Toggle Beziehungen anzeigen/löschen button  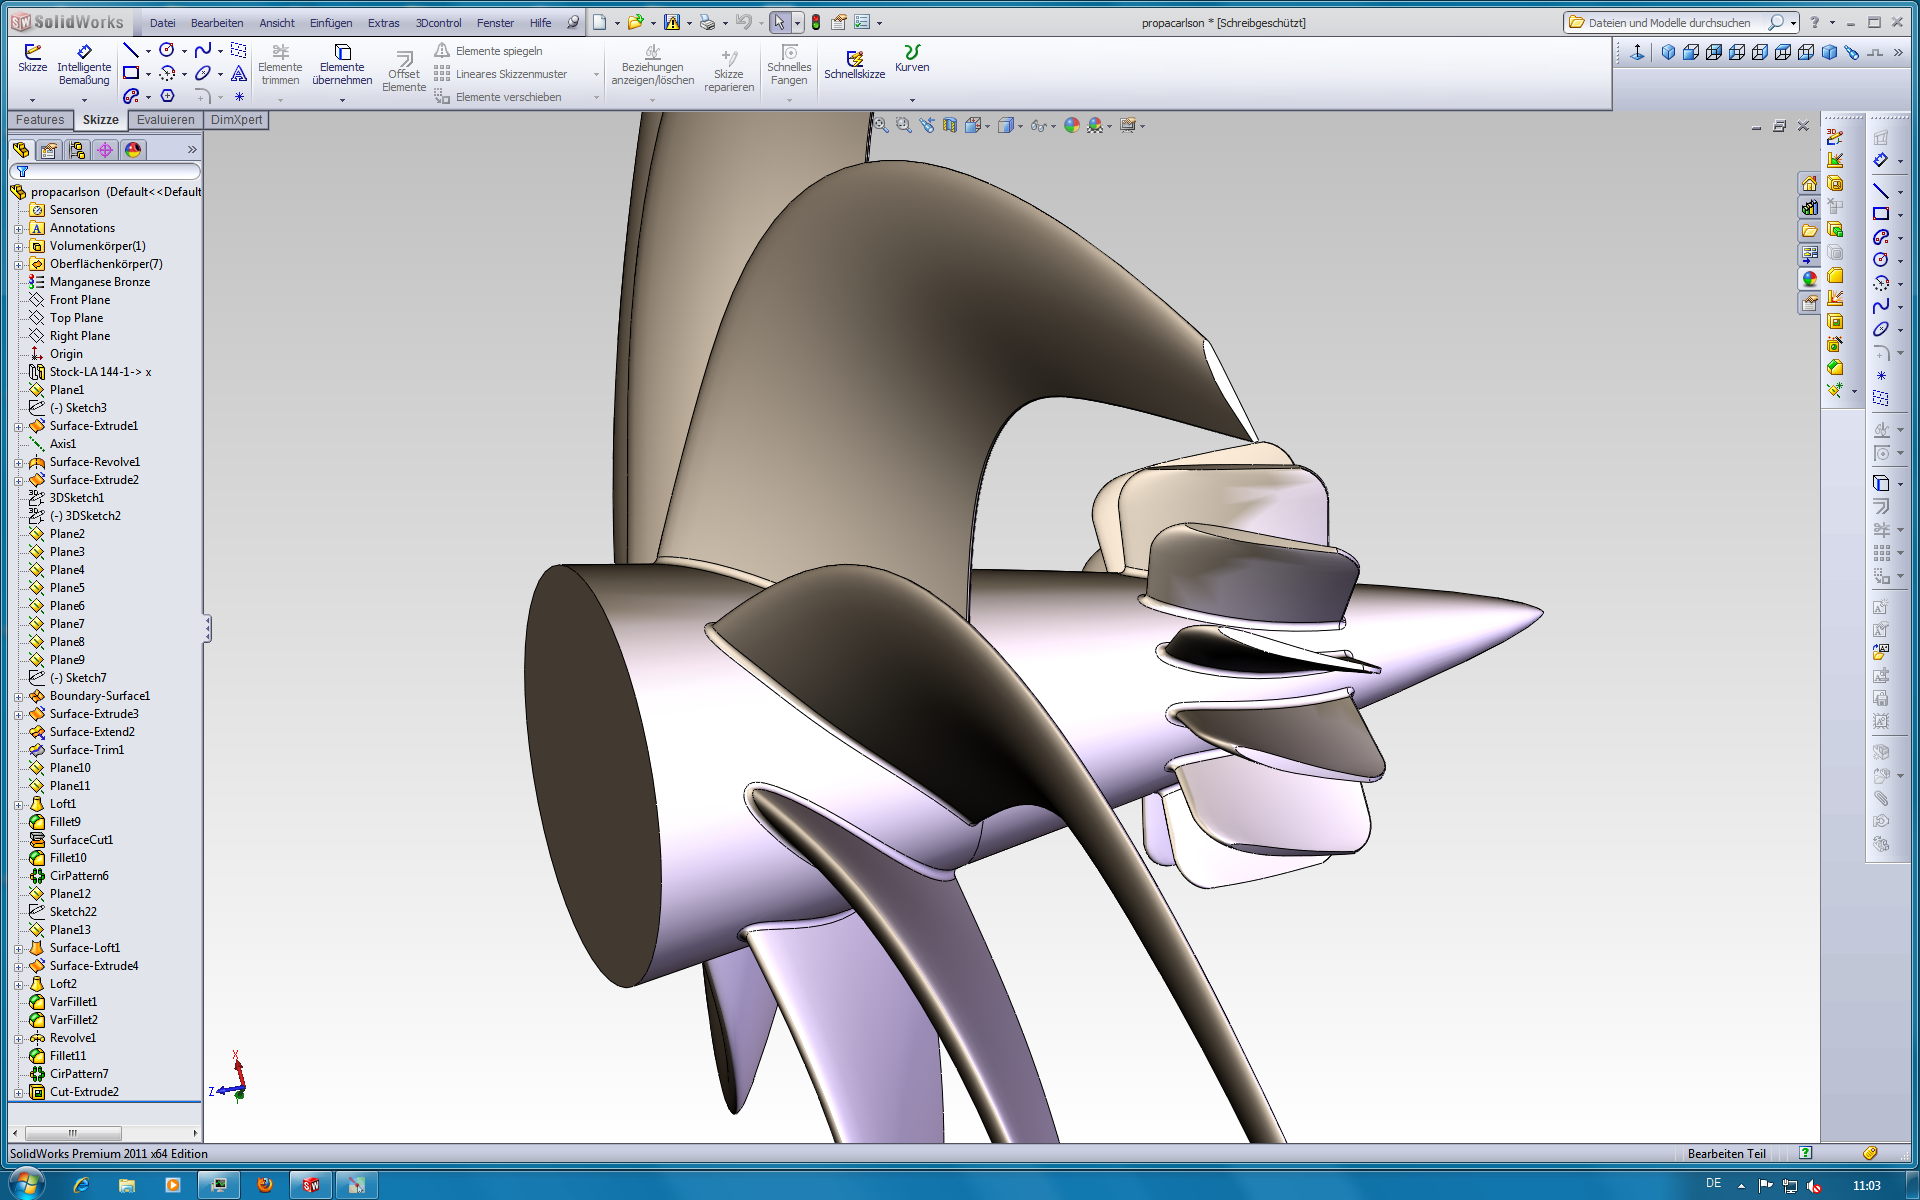(x=652, y=52)
